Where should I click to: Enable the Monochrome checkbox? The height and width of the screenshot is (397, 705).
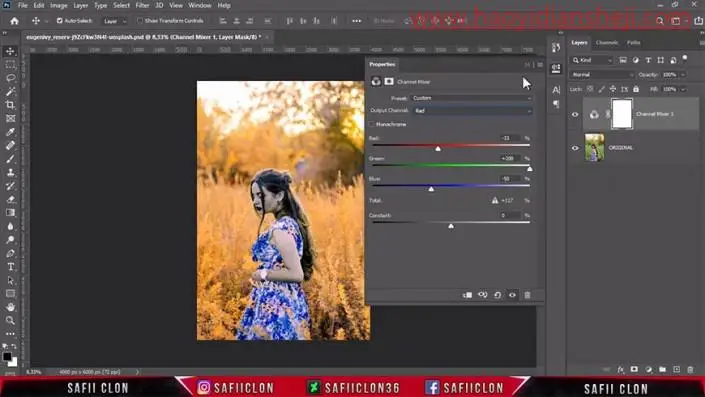372,124
